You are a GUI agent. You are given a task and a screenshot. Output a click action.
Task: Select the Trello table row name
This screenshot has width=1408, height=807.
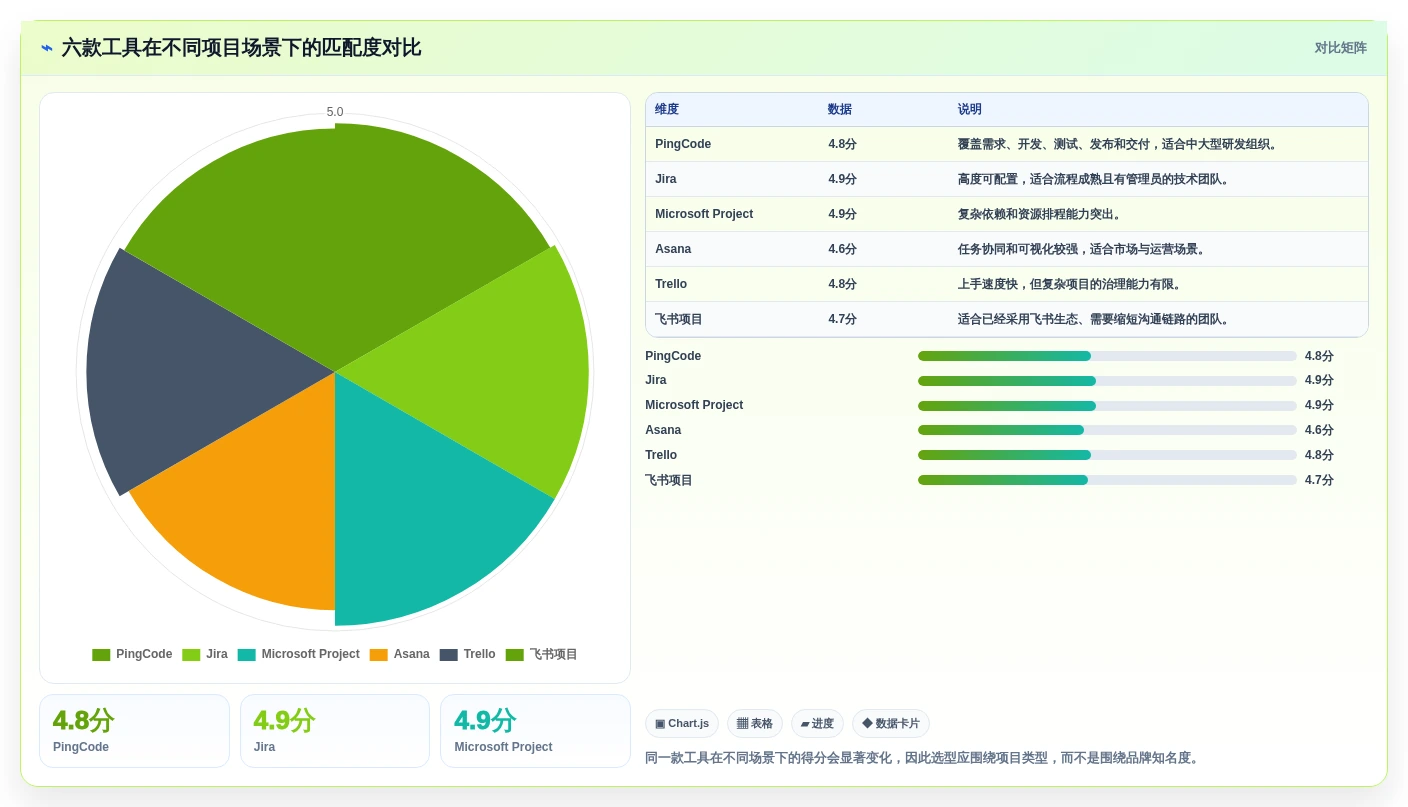coord(671,284)
